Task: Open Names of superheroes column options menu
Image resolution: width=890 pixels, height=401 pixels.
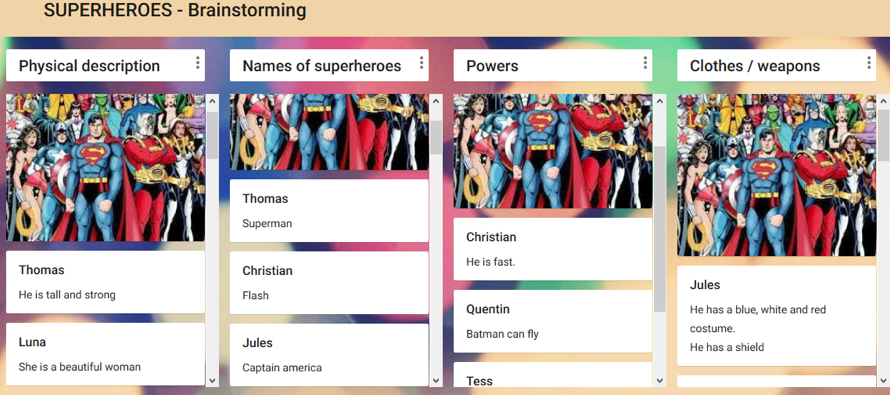Action: pos(422,64)
